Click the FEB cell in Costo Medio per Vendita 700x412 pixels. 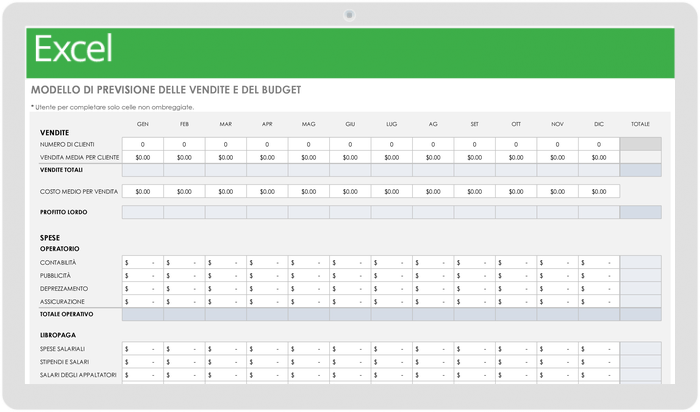(x=184, y=191)
